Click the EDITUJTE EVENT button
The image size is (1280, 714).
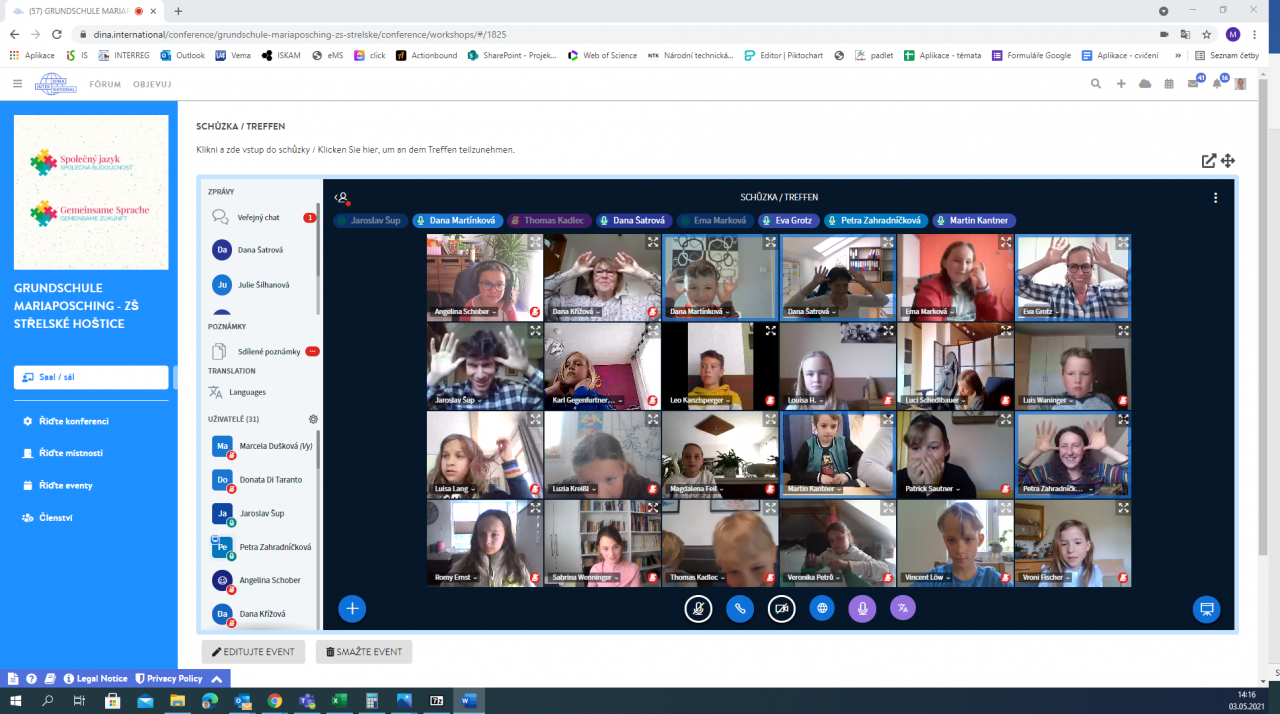[253, 652]
